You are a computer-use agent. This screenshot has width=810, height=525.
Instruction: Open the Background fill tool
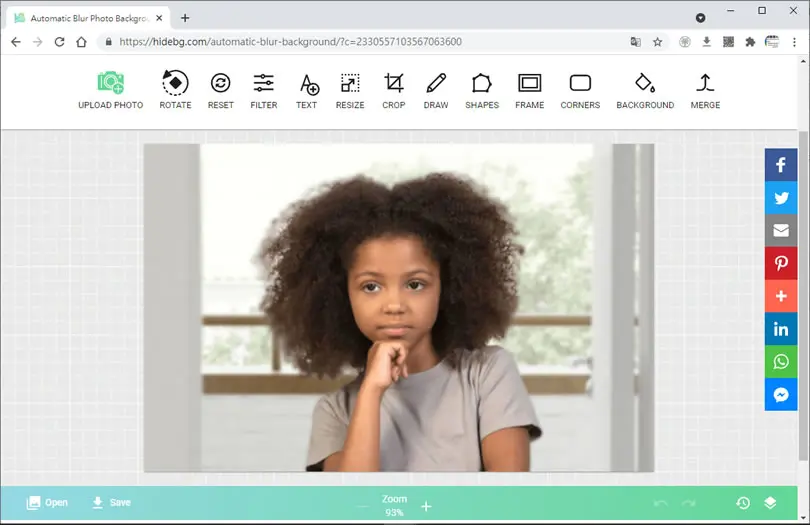pos(645,83)
